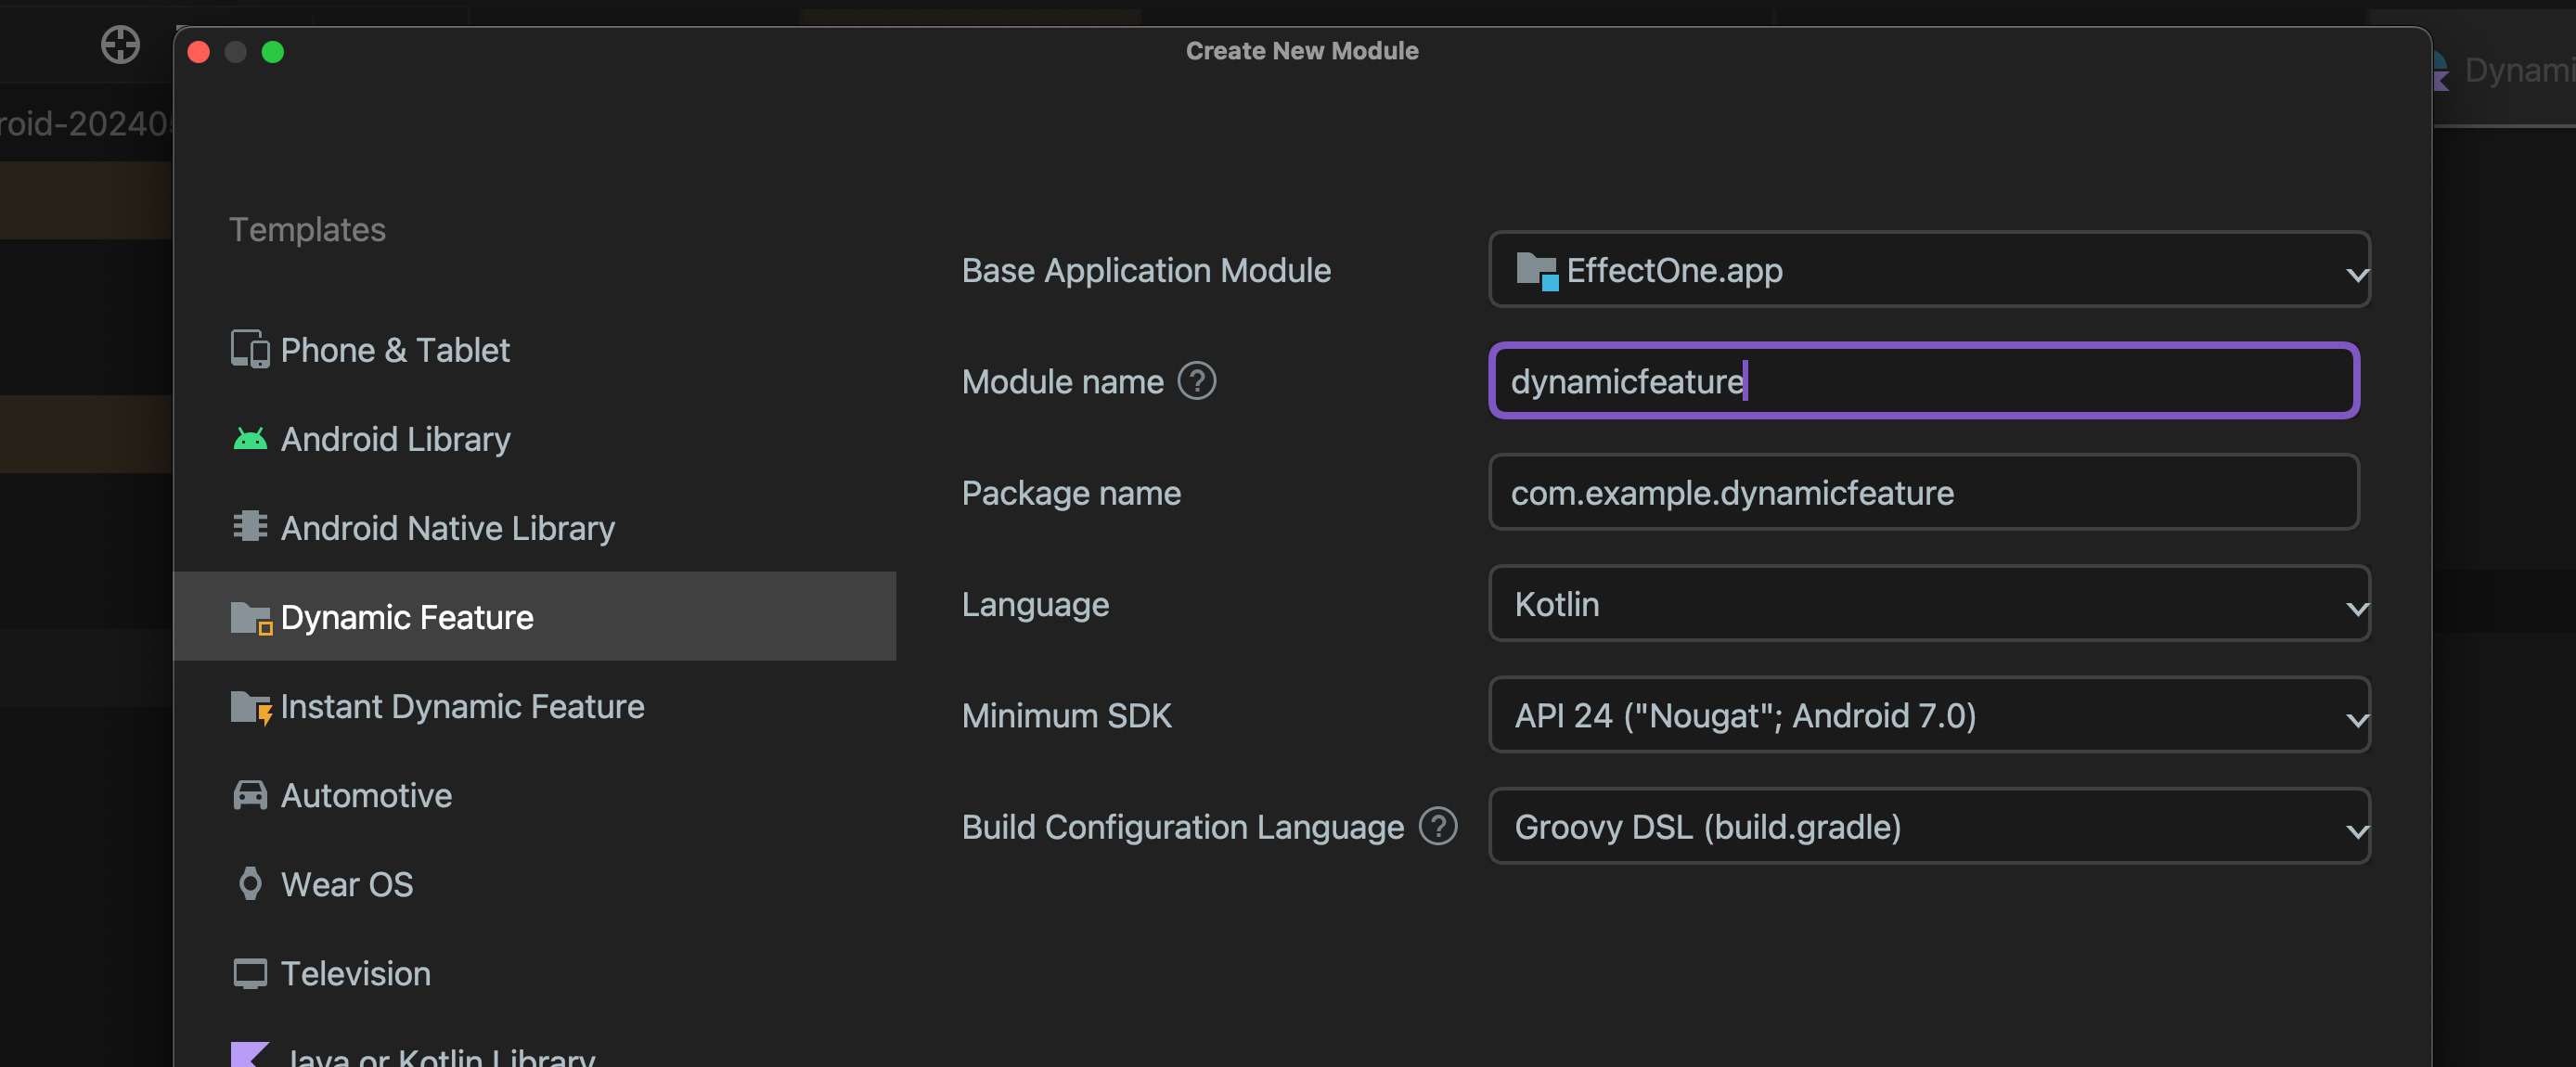2576x1067 pixels.
Task: Select the Instant Dynamic Feature template
Action: (461, 706)
